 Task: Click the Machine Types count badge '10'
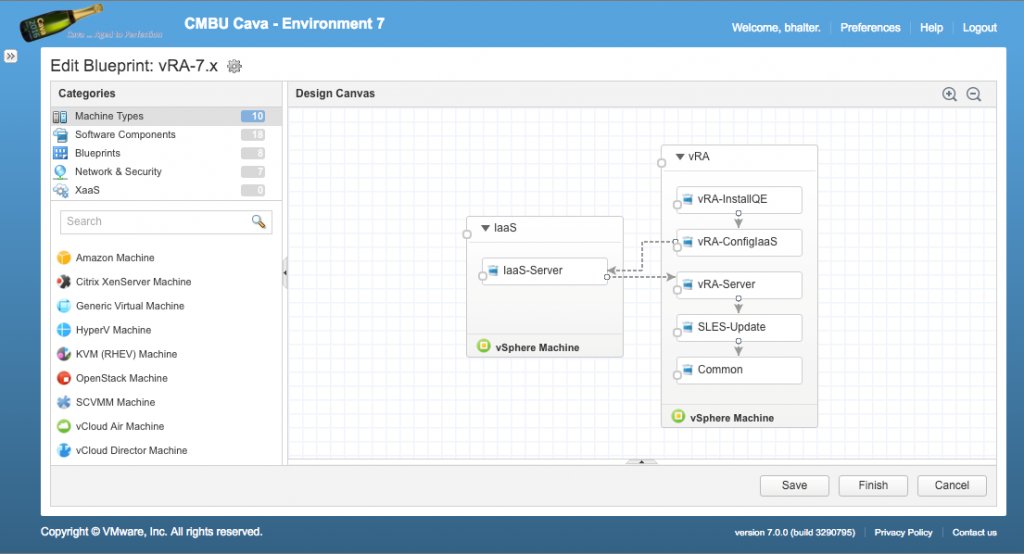click(253, 116)
